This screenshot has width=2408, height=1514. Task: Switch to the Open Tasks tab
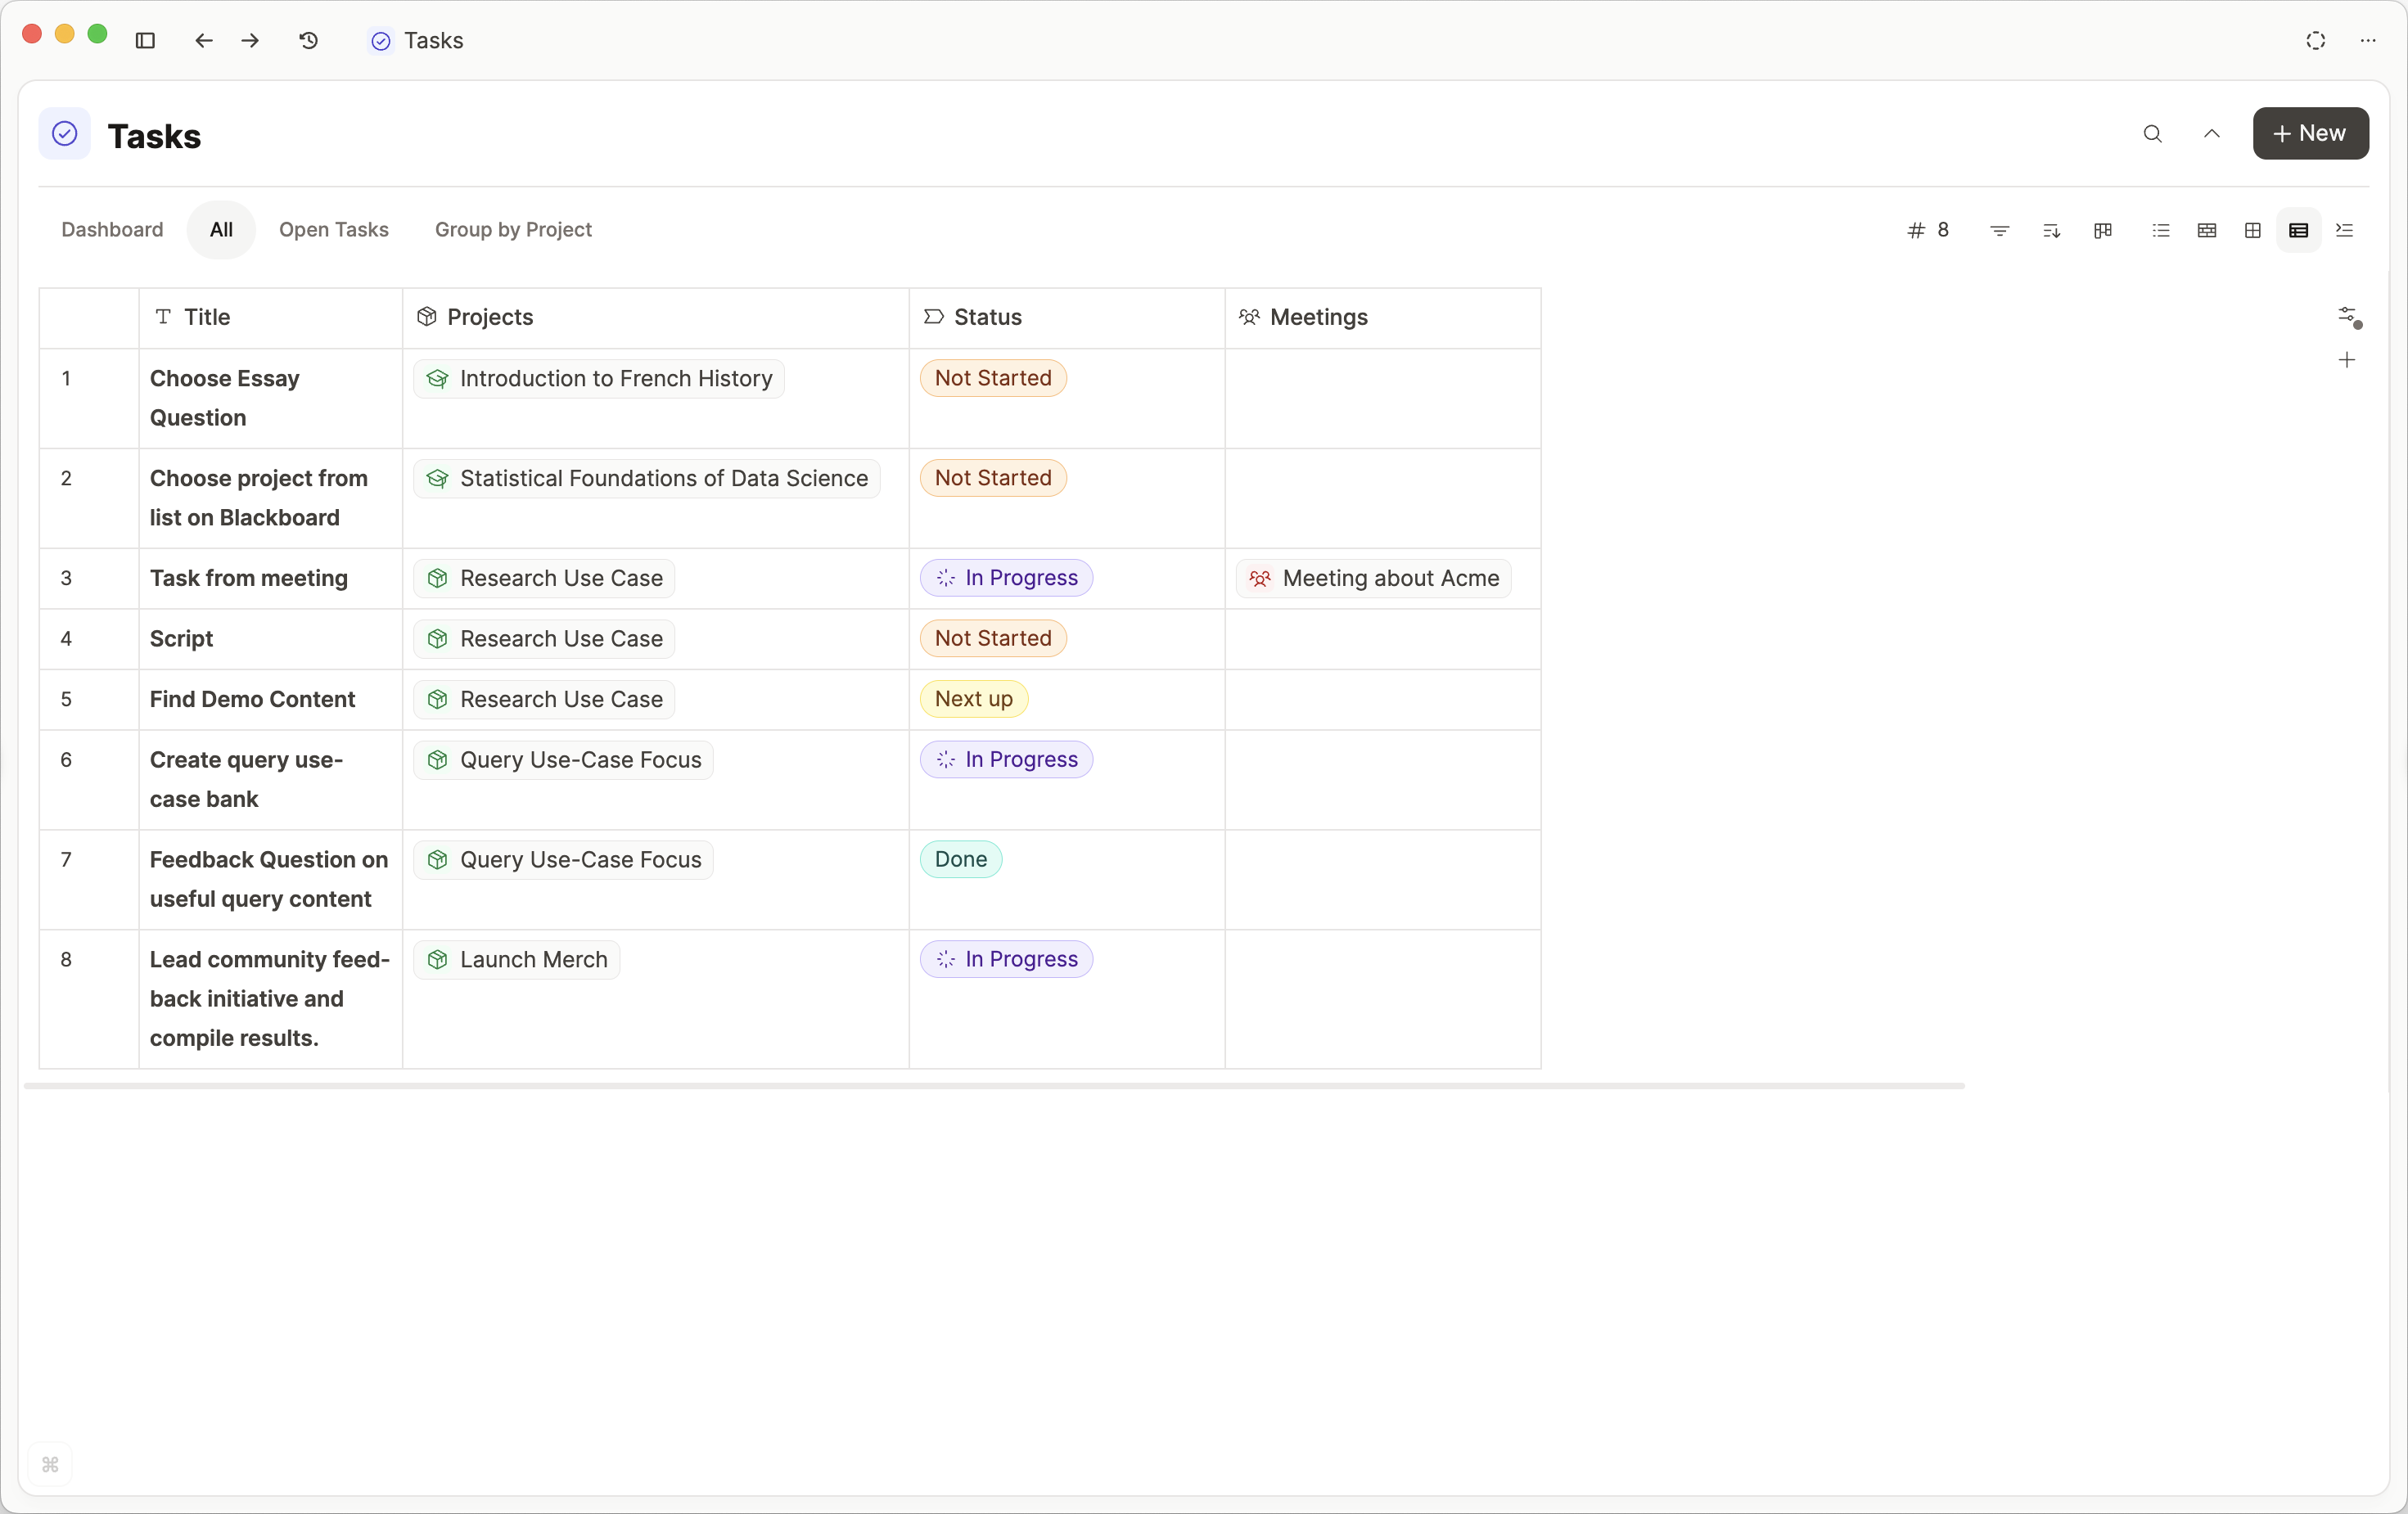tap(333, 230)
